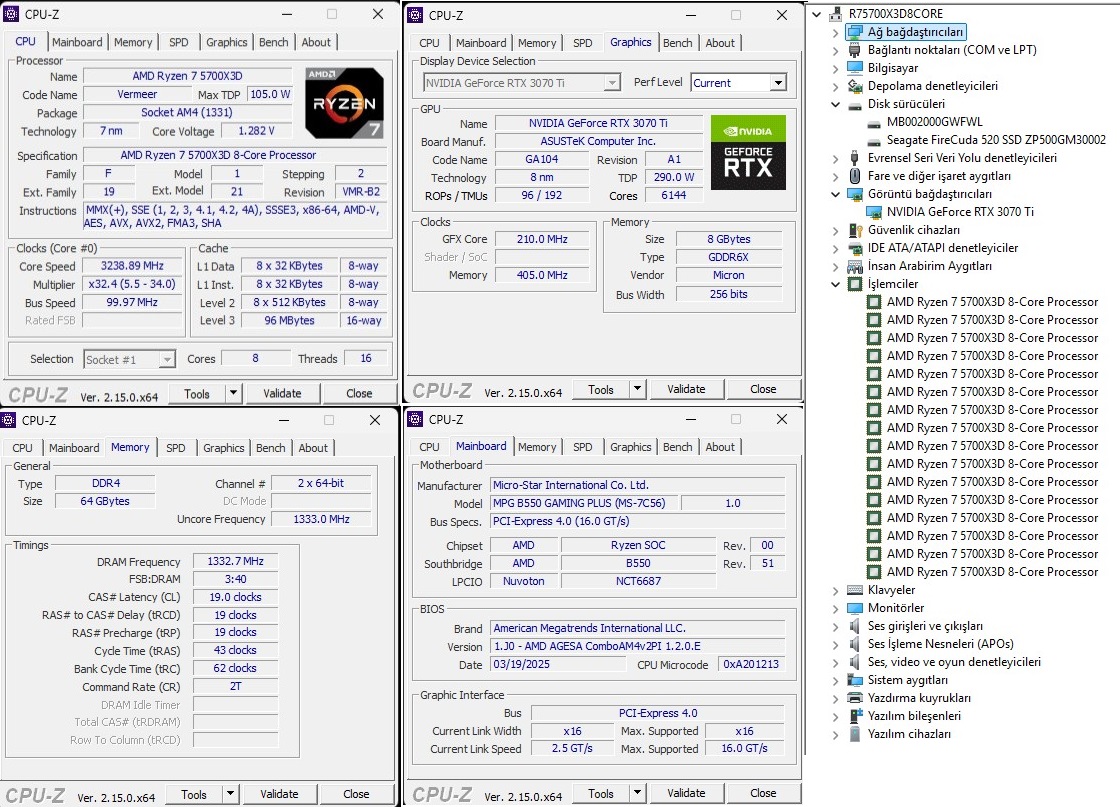The width and height of the screenshot is (1120, 807).
Task: Click the AMD Ryzen 7 logo image
Action: (344, 104)
